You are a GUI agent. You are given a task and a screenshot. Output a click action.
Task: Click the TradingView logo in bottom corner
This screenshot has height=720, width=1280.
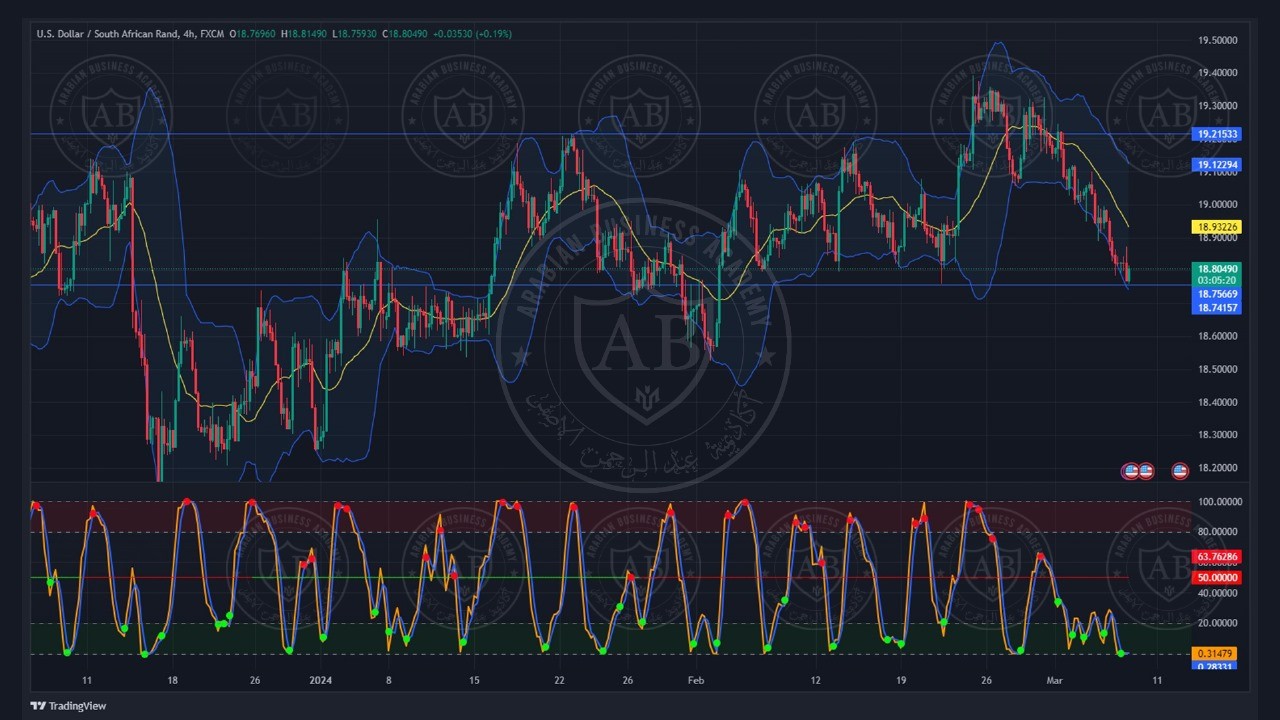[68, 705]
